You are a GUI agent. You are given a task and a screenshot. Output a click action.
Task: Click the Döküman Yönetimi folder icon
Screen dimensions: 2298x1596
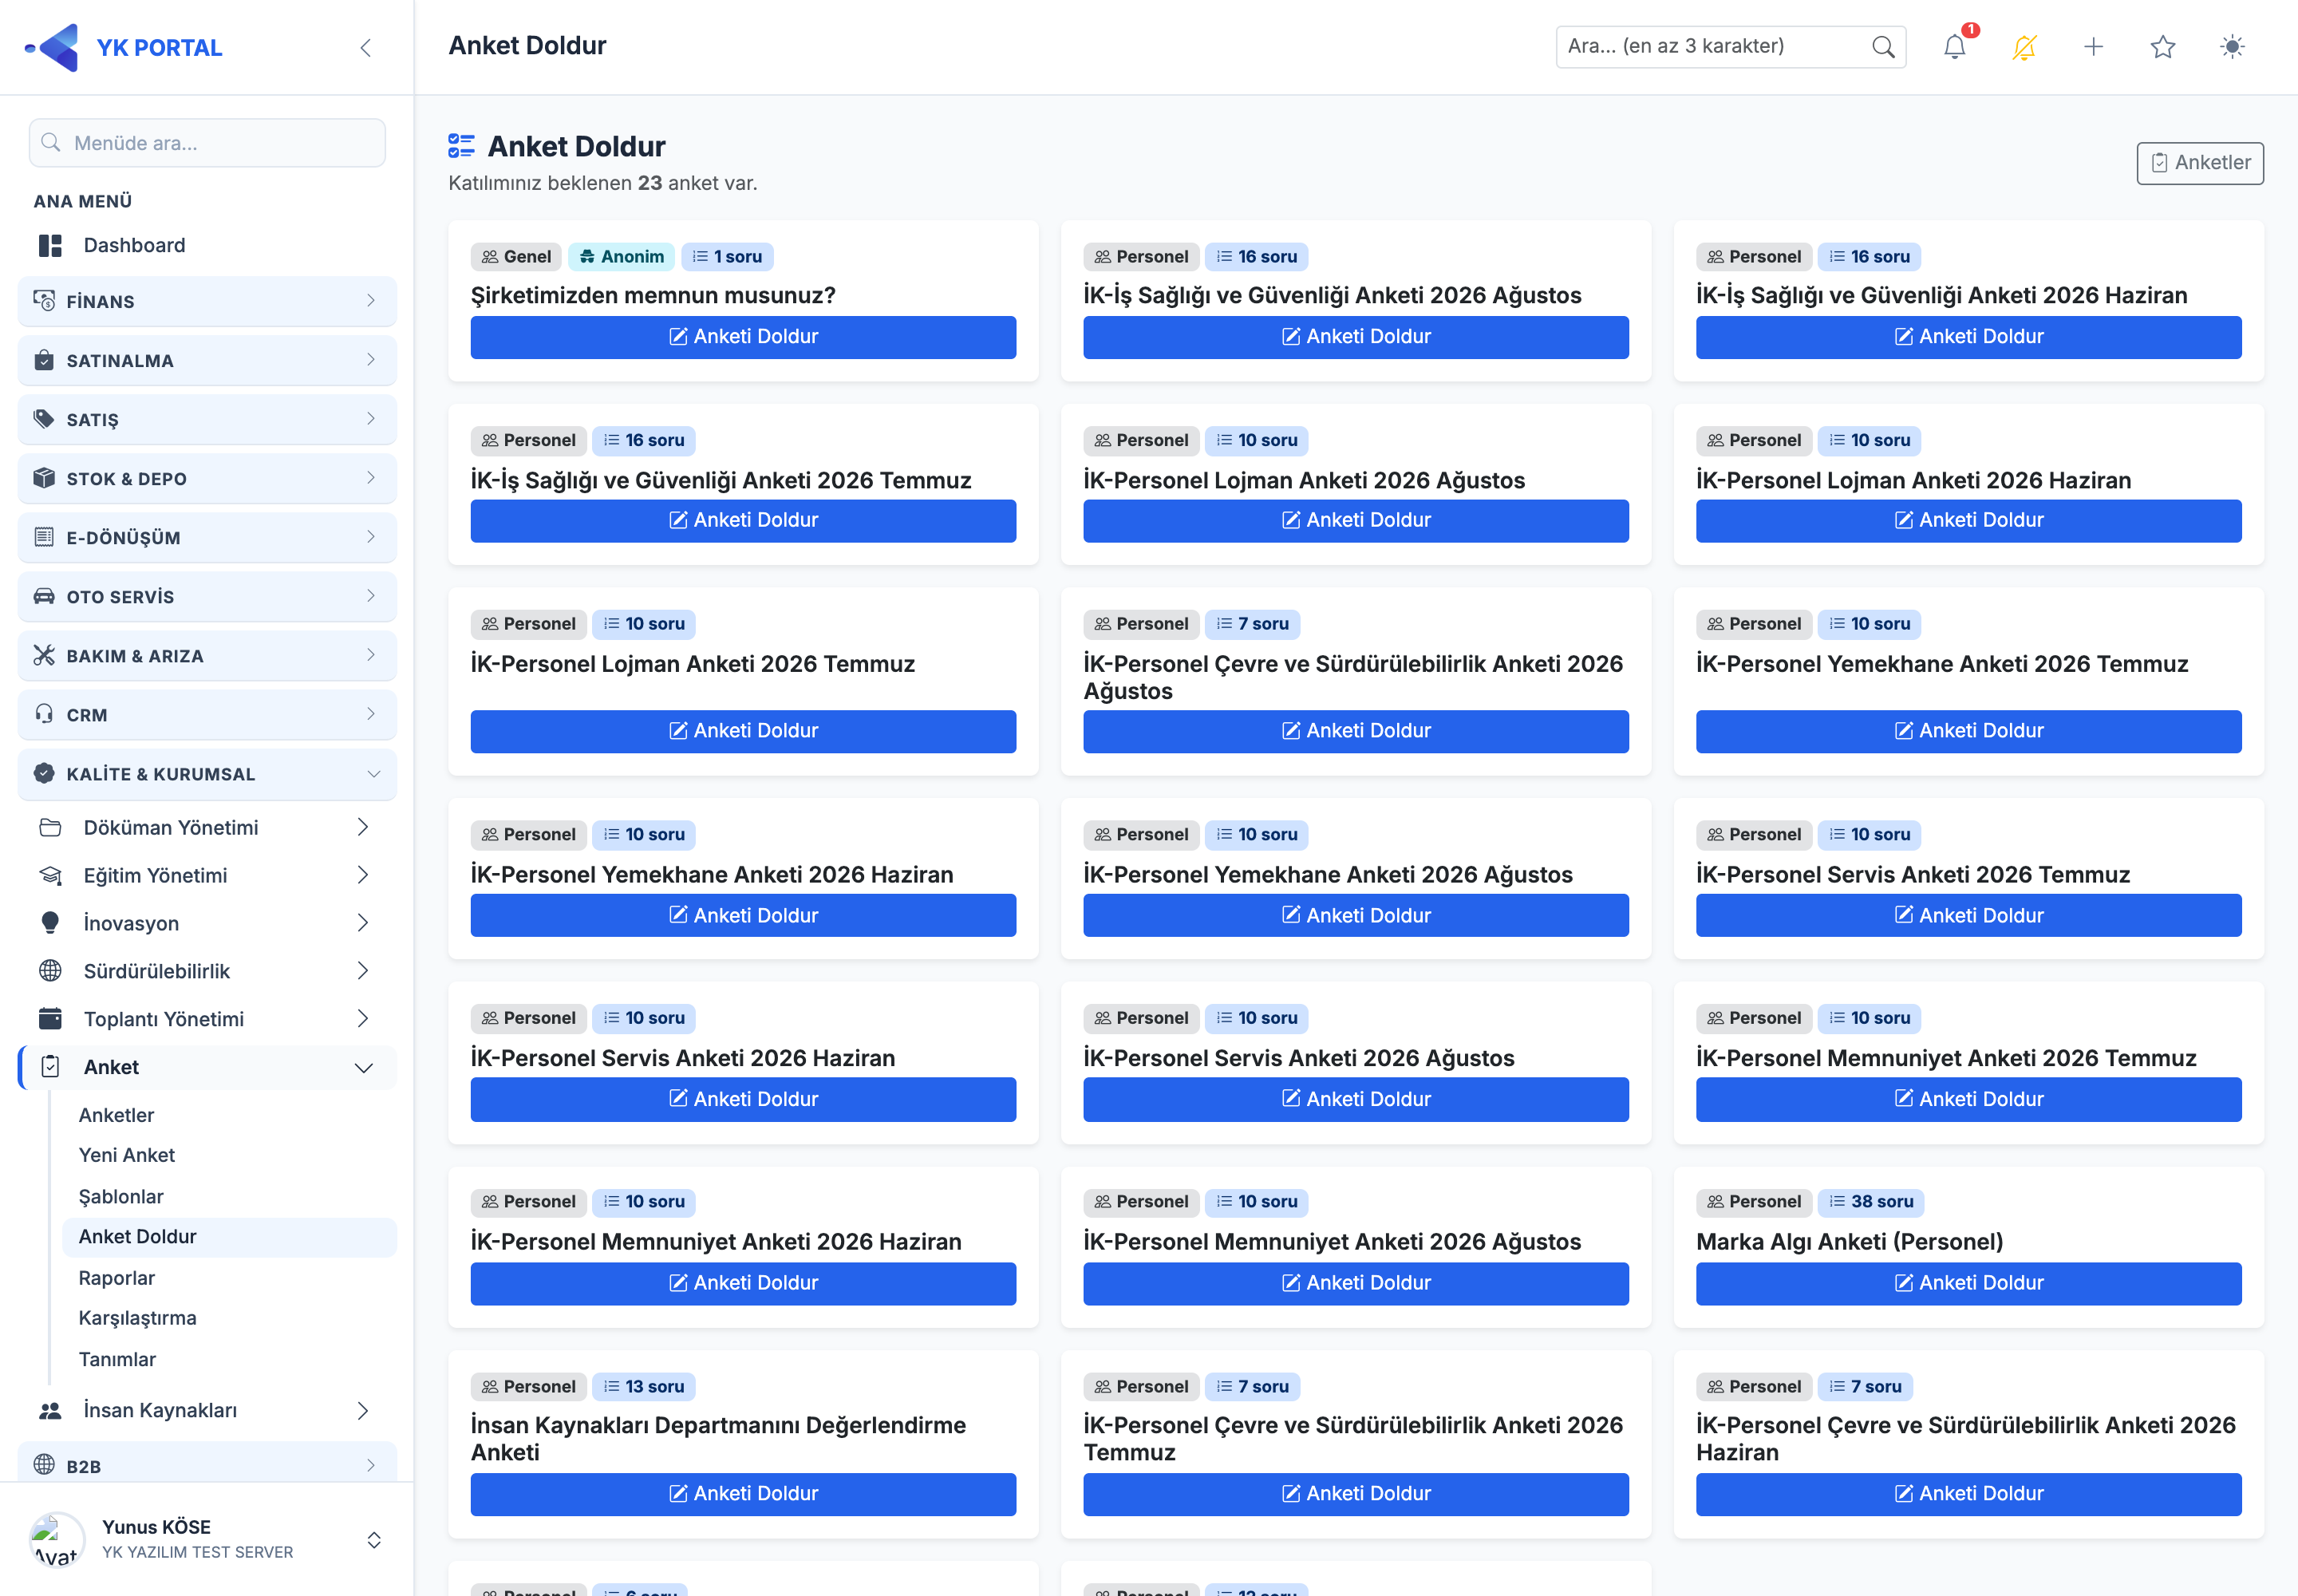(x=50, y=827)
